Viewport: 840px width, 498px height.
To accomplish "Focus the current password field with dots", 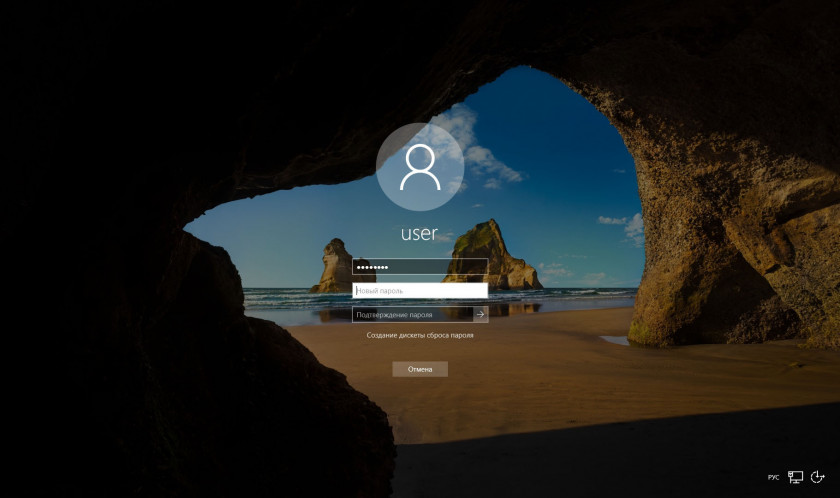I will 419,267.
